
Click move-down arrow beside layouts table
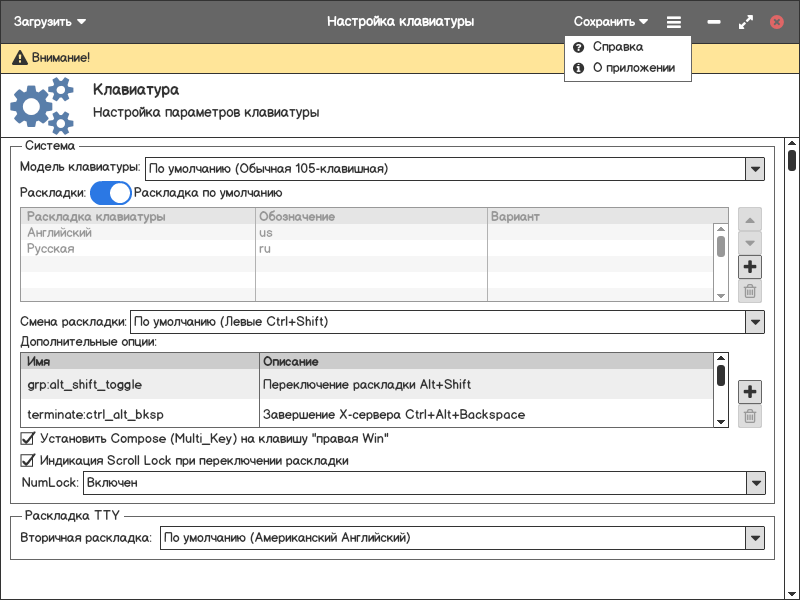click(x=750, y=243)
